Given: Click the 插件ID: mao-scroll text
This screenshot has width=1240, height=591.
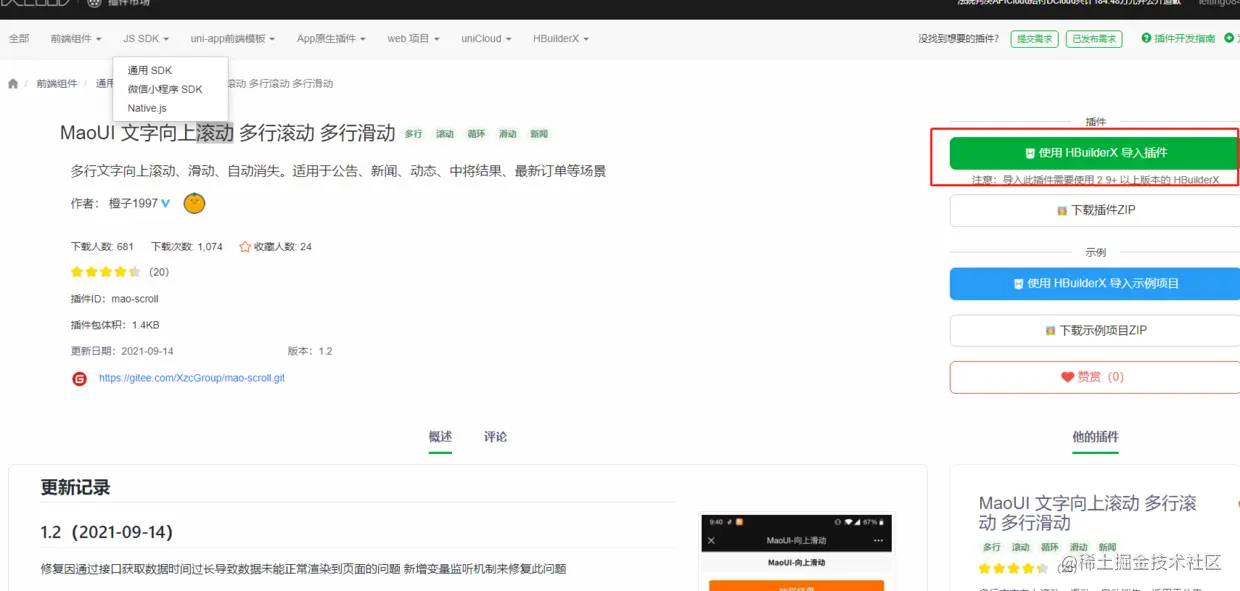Looking at the screenshot, I should tap(115, 299).
